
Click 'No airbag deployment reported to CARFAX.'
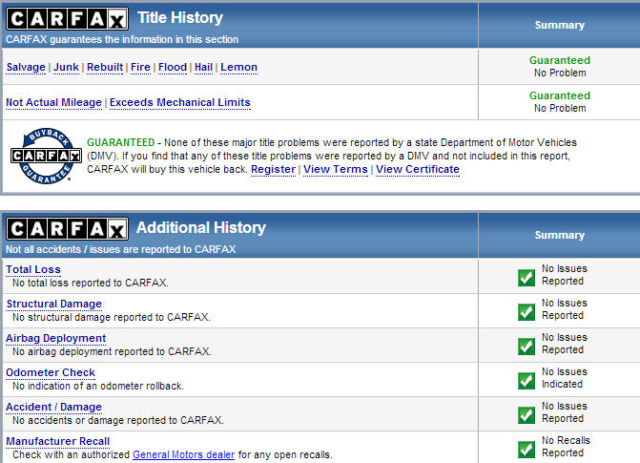point(112,351)
